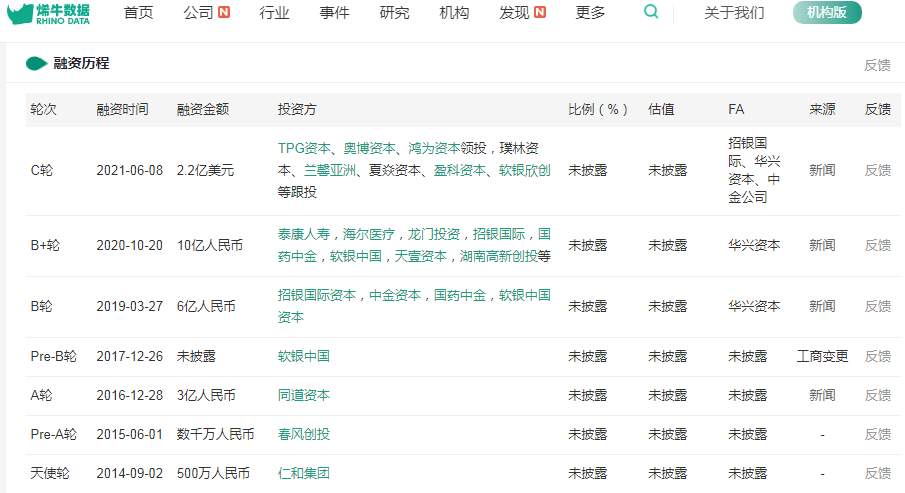Select the 数千万人民币 amount cell

click(215, 434)
